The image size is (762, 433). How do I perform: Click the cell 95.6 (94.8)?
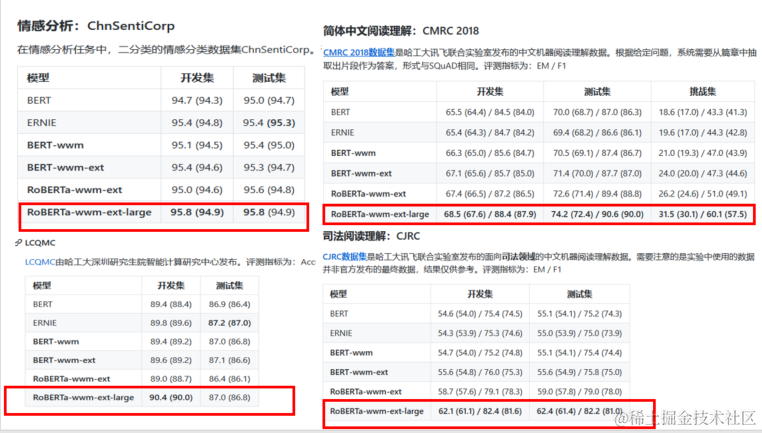pos(269,190)
